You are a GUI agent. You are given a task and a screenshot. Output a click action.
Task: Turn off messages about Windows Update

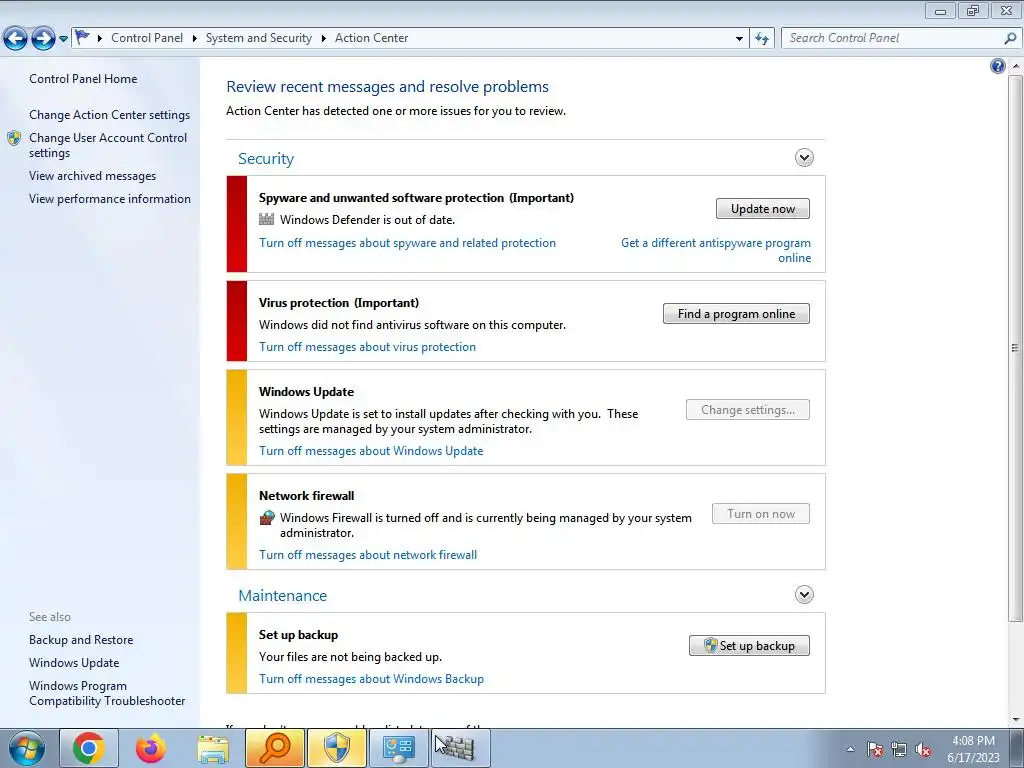click(x=371, y=451)
